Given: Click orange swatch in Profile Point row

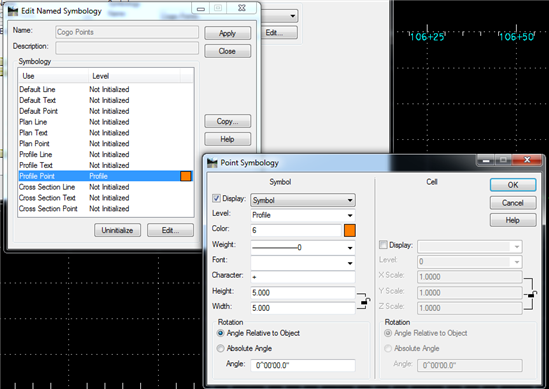Looking at the screenshot, I should (x=186, y=176).
